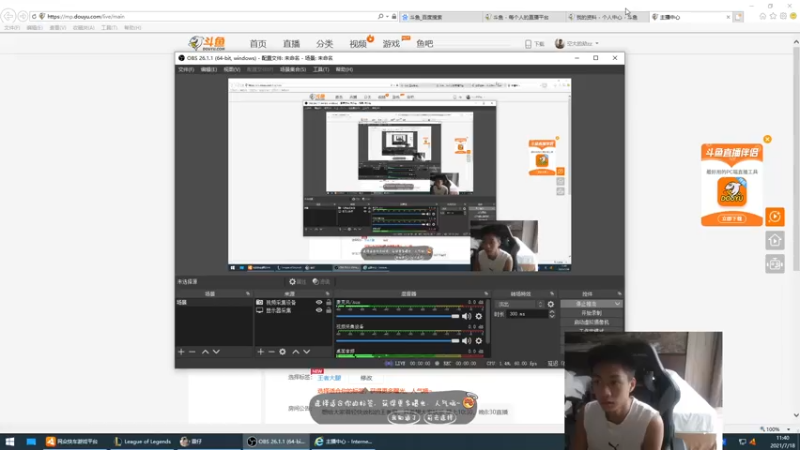Click the Douyu logo on the website
The image size is (800, 450).
[207, 43]
